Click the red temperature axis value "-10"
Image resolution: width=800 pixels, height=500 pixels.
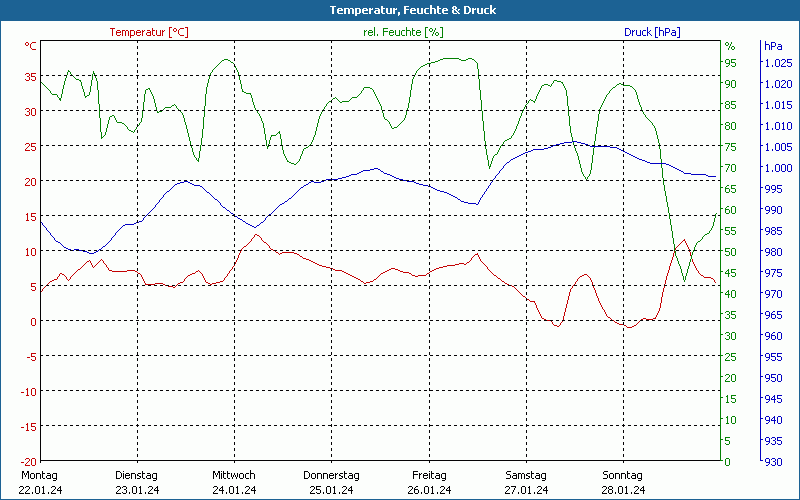point(29,392)
